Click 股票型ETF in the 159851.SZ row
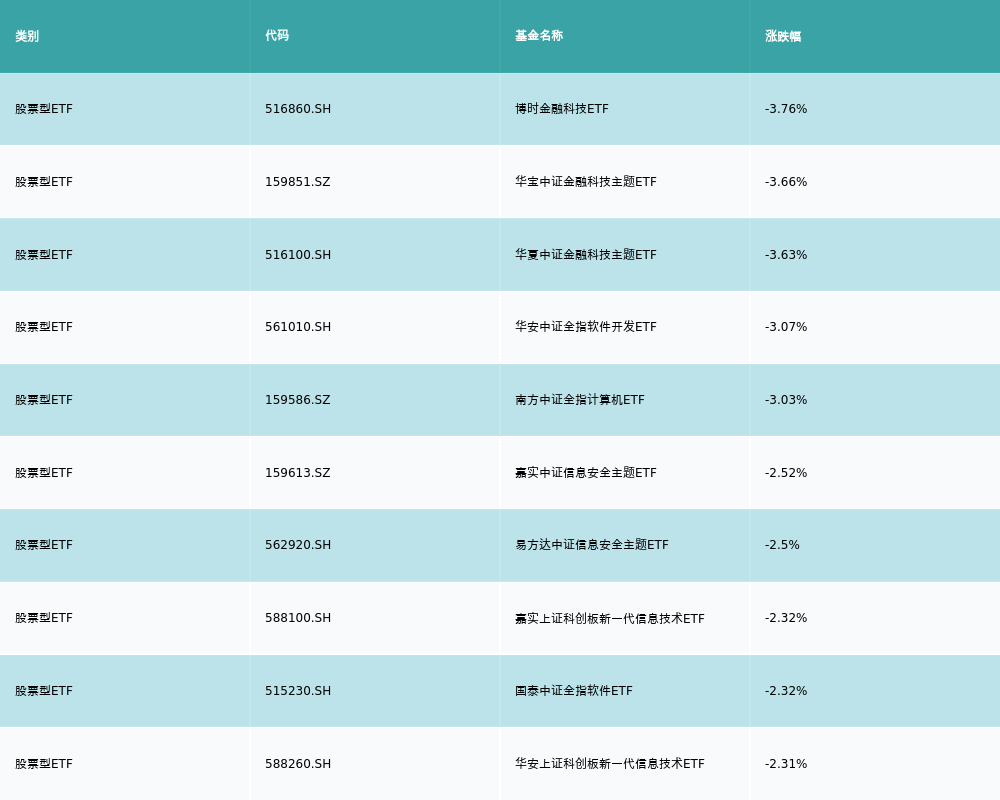 click(44, 182)
